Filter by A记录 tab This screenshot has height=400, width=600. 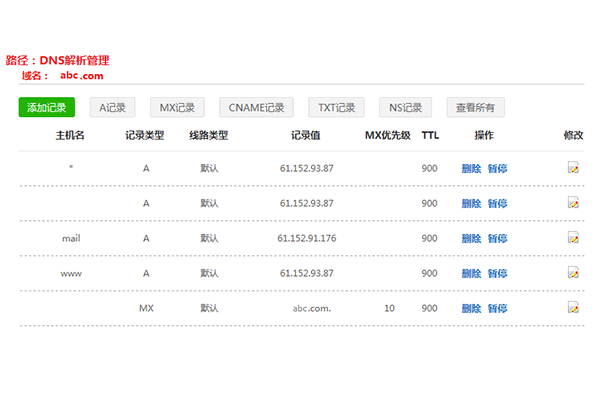coord(112,107)
